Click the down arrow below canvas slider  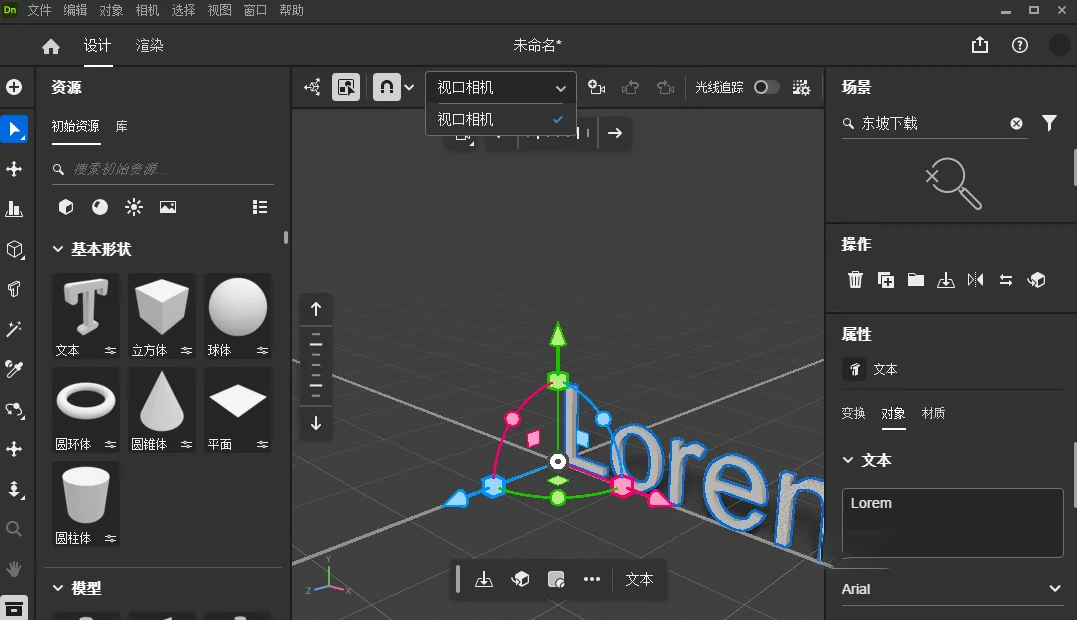coord(316,424)
